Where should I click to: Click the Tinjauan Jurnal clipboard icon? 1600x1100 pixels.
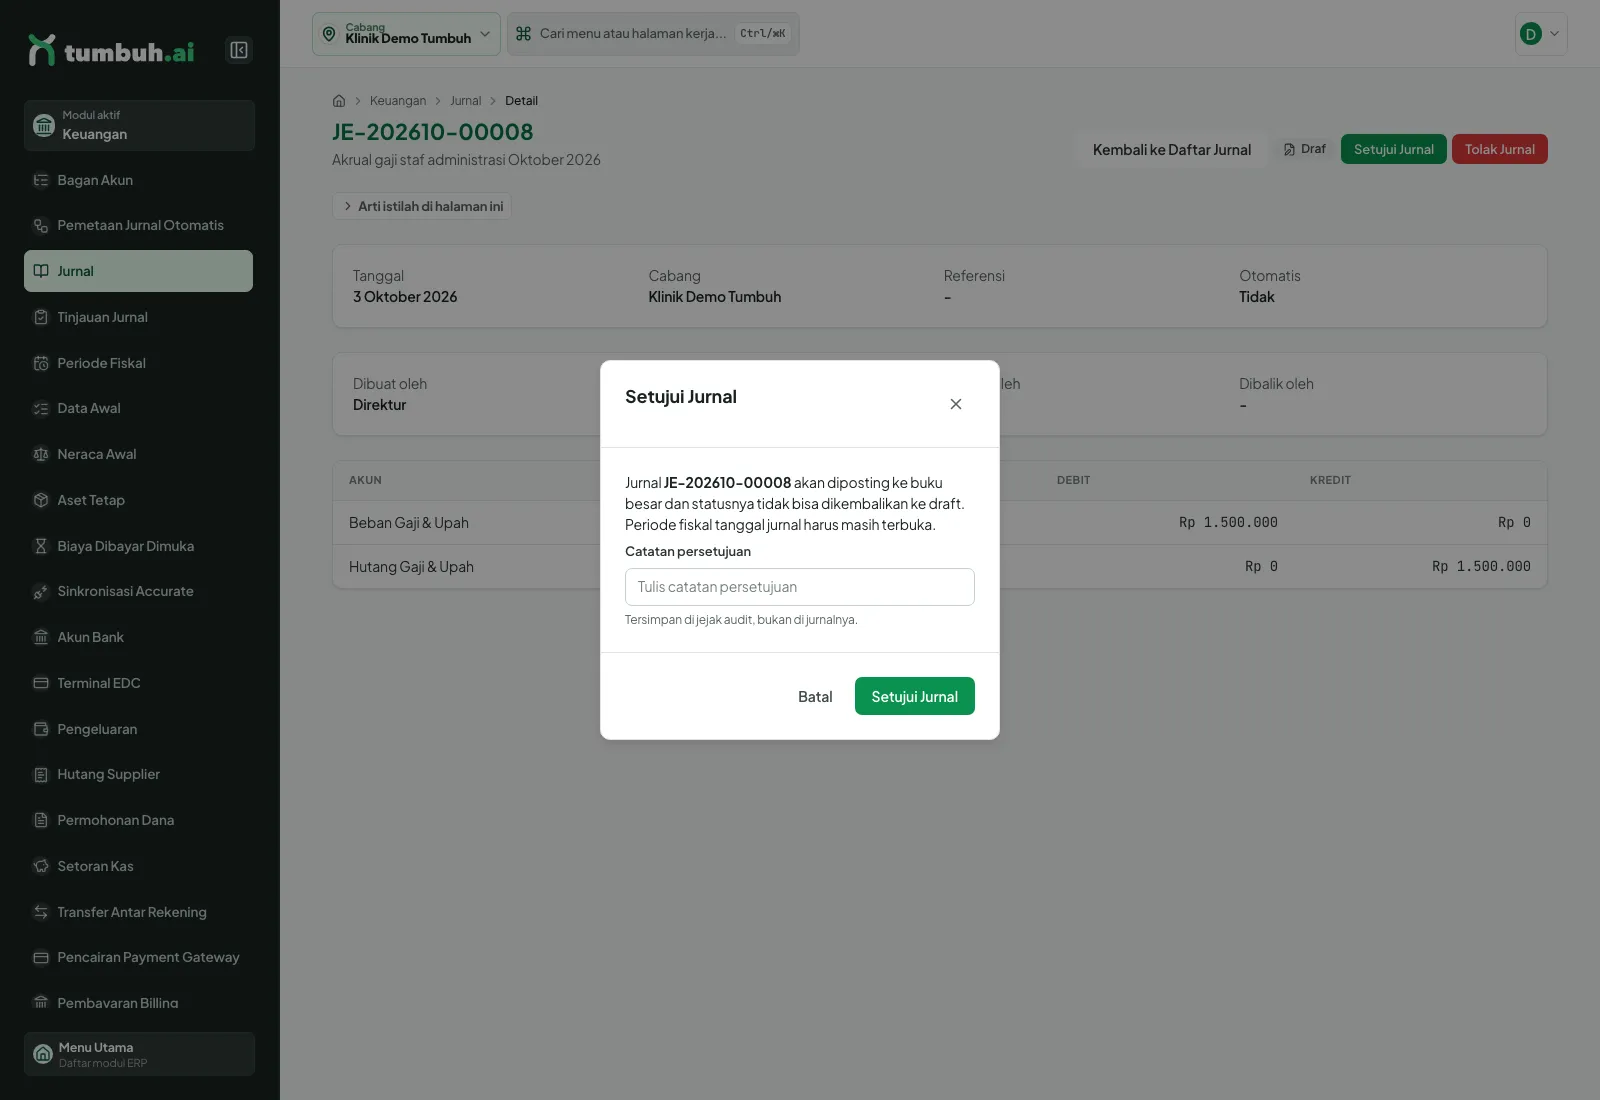click(x=41, y=317)
